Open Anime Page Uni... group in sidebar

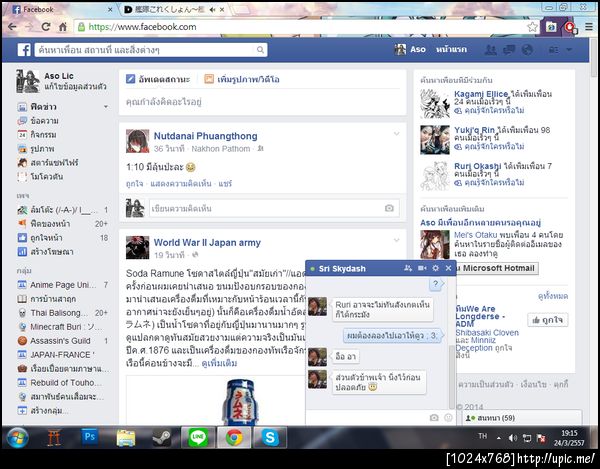(x=63, y=285)
